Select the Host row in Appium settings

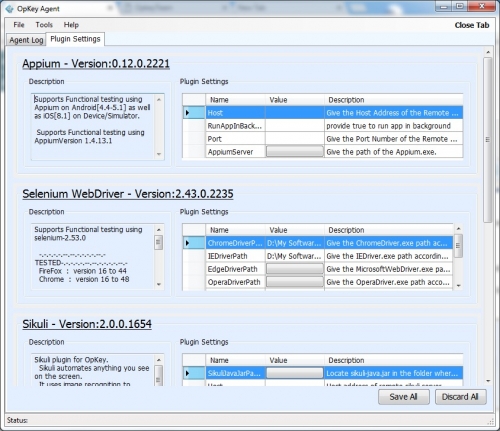323,113
